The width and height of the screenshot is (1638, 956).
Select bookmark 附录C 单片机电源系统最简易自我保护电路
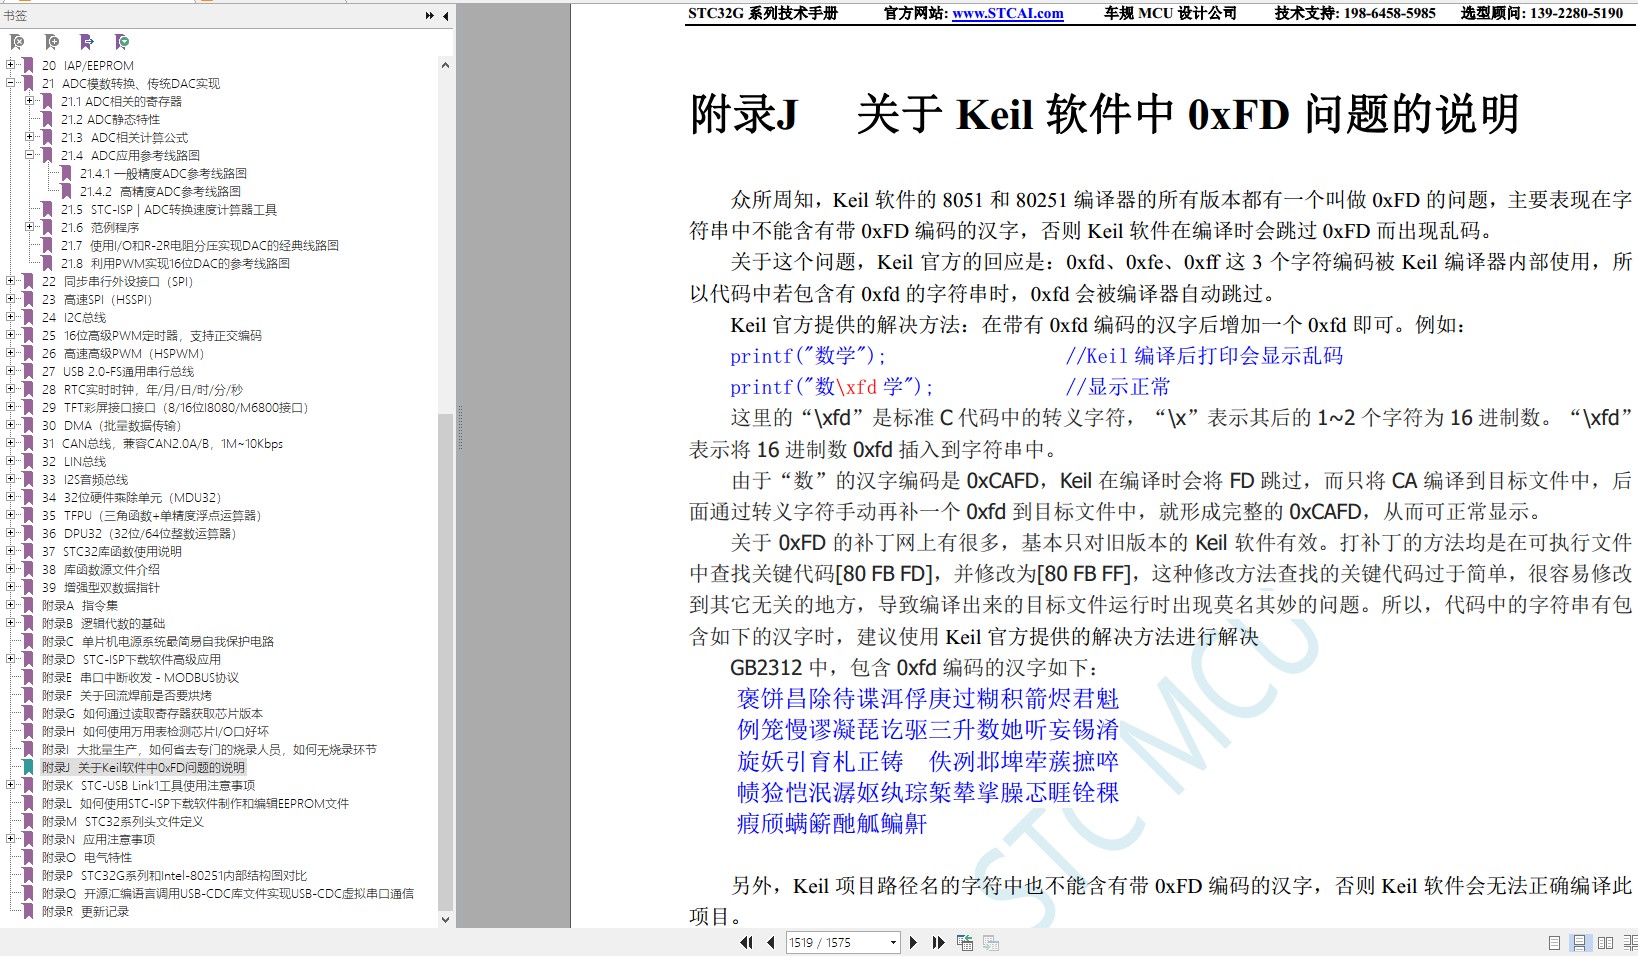158,641
